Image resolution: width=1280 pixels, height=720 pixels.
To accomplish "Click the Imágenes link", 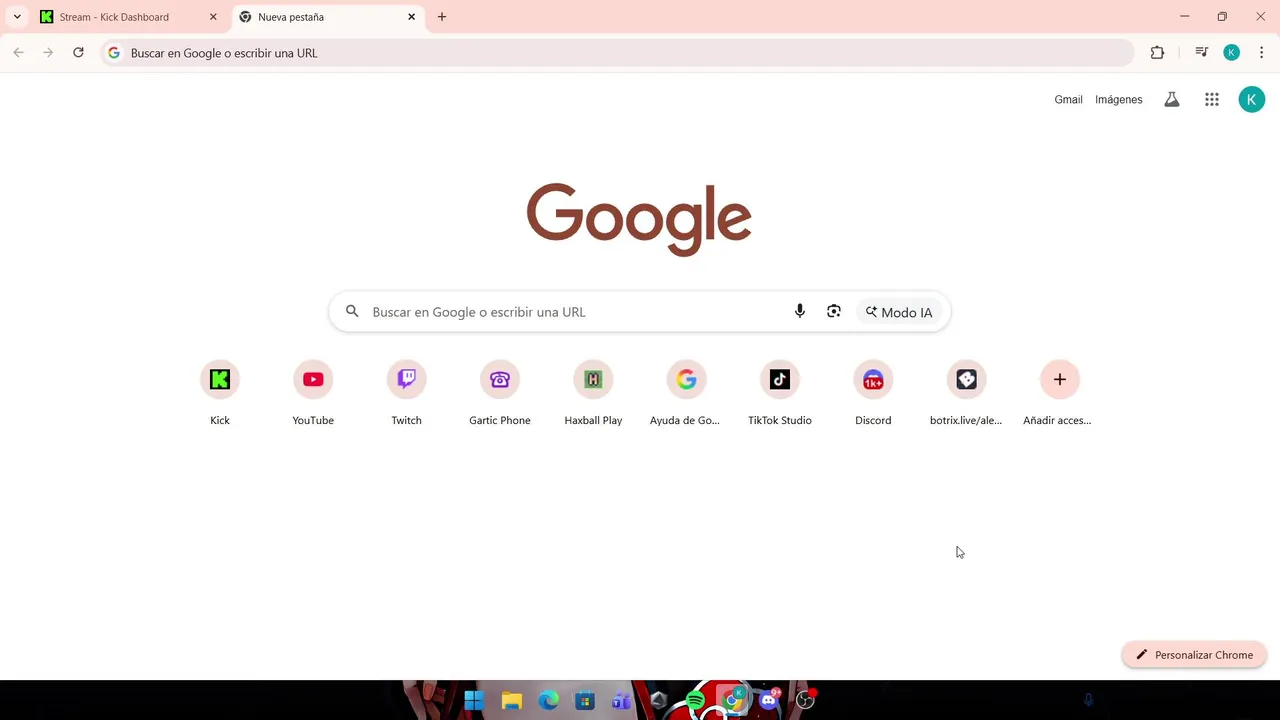I will [x=1118, y=100].
